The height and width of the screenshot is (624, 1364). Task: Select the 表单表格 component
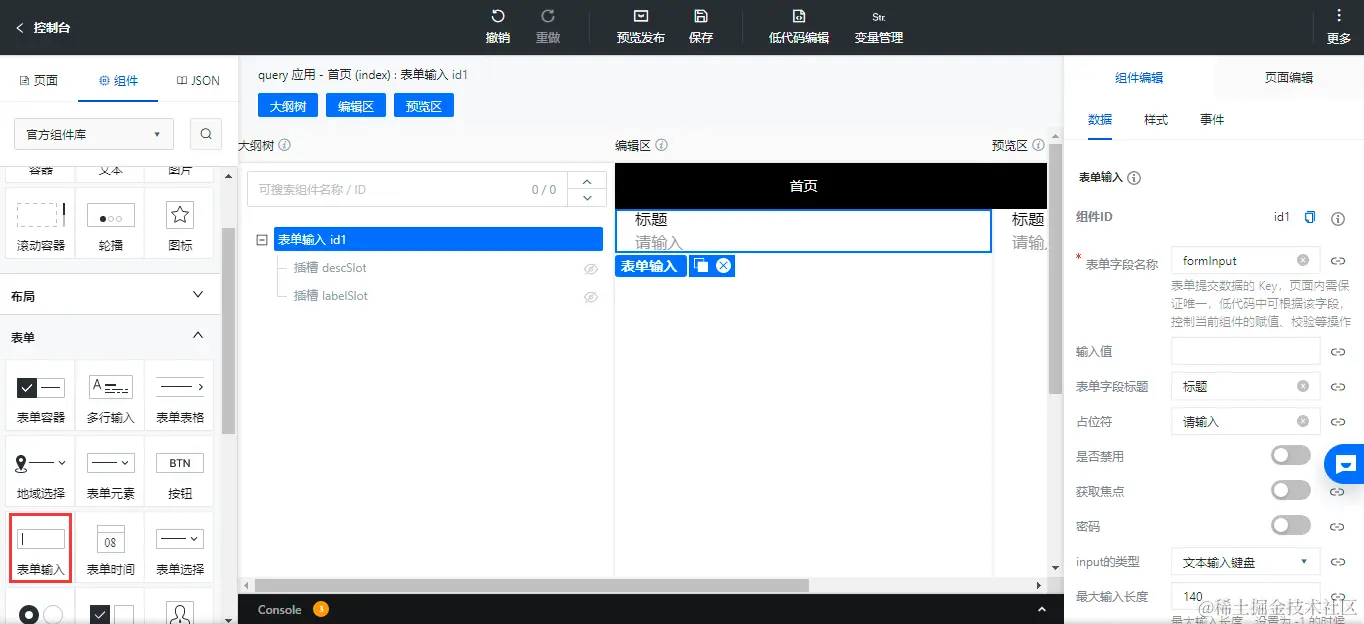point(180,396)
